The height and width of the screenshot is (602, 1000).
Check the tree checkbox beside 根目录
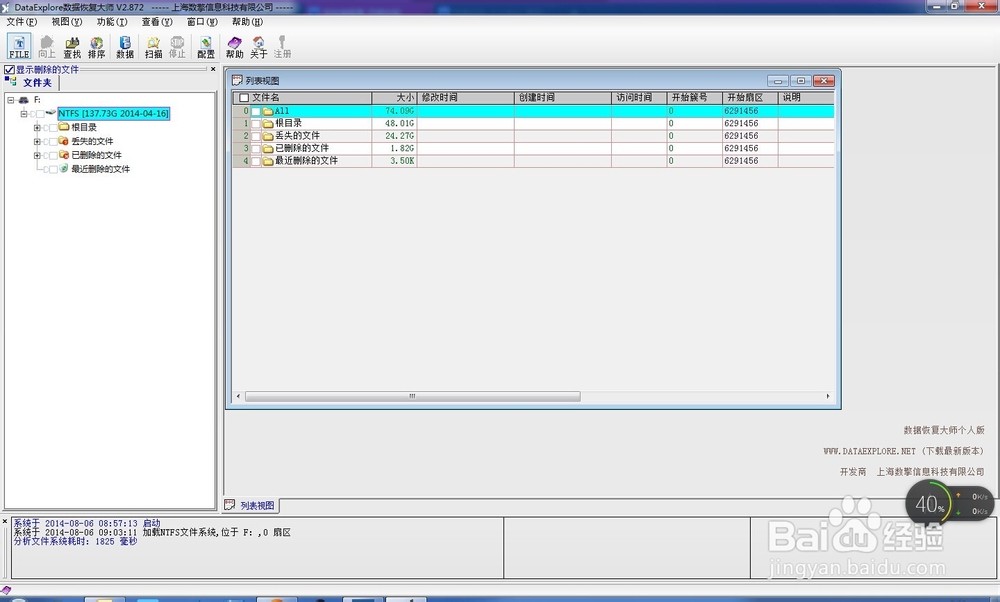53,128
